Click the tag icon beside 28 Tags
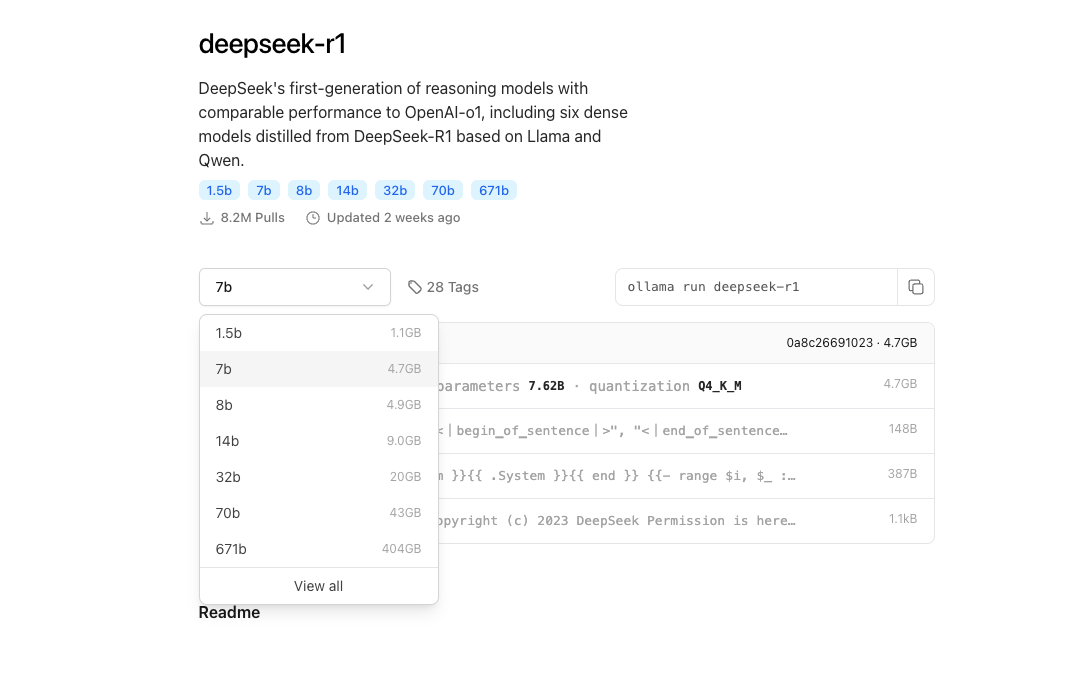Viewport: 1067px width, 683px height. point(414,287)
